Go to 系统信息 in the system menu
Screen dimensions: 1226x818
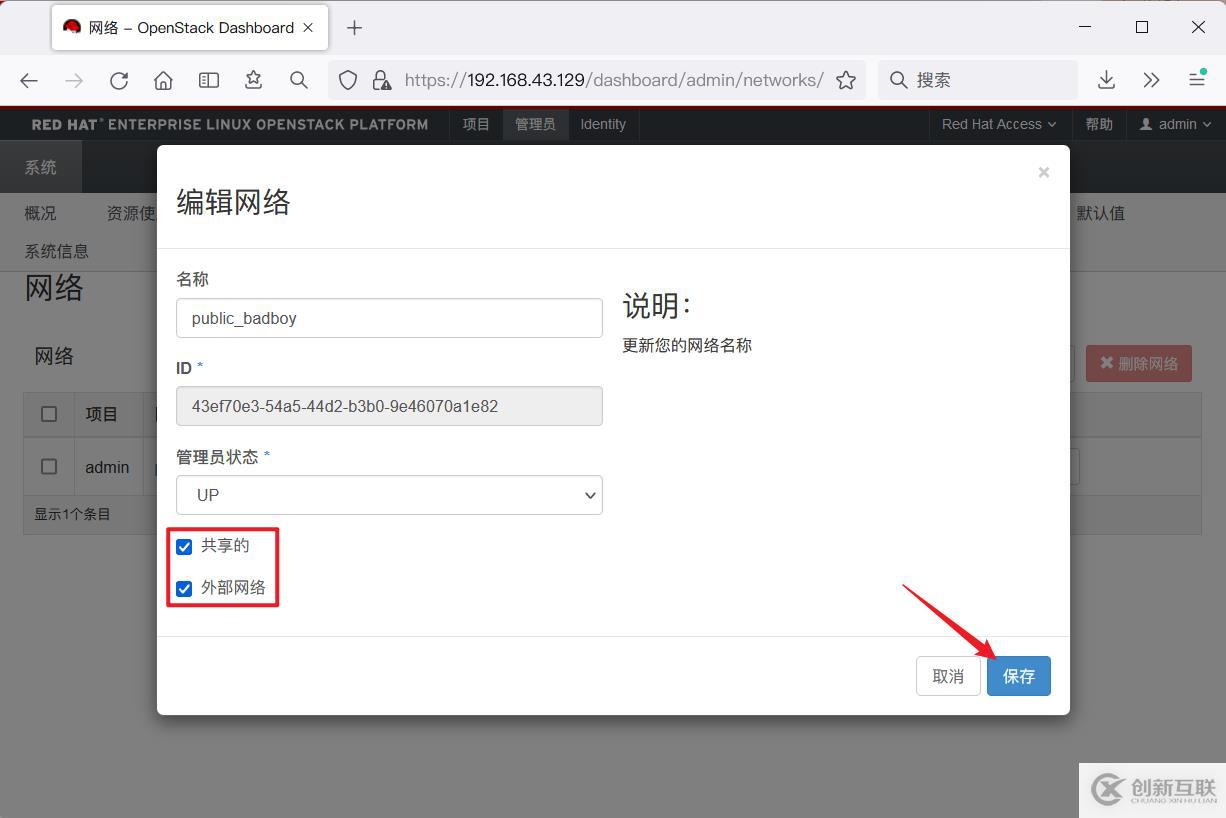point(57,251)
